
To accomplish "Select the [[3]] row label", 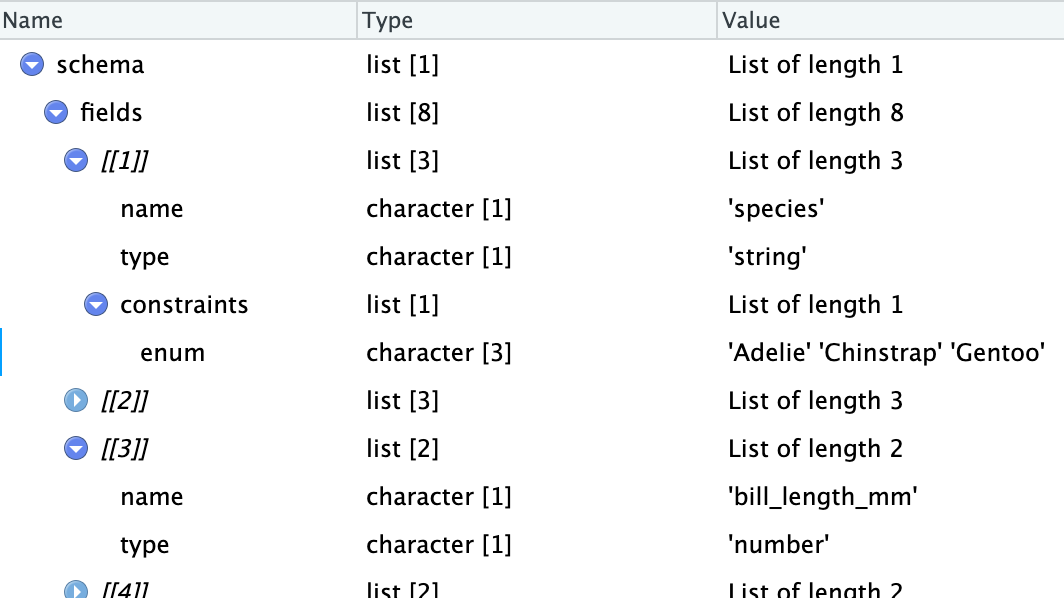I will (124, 449).
